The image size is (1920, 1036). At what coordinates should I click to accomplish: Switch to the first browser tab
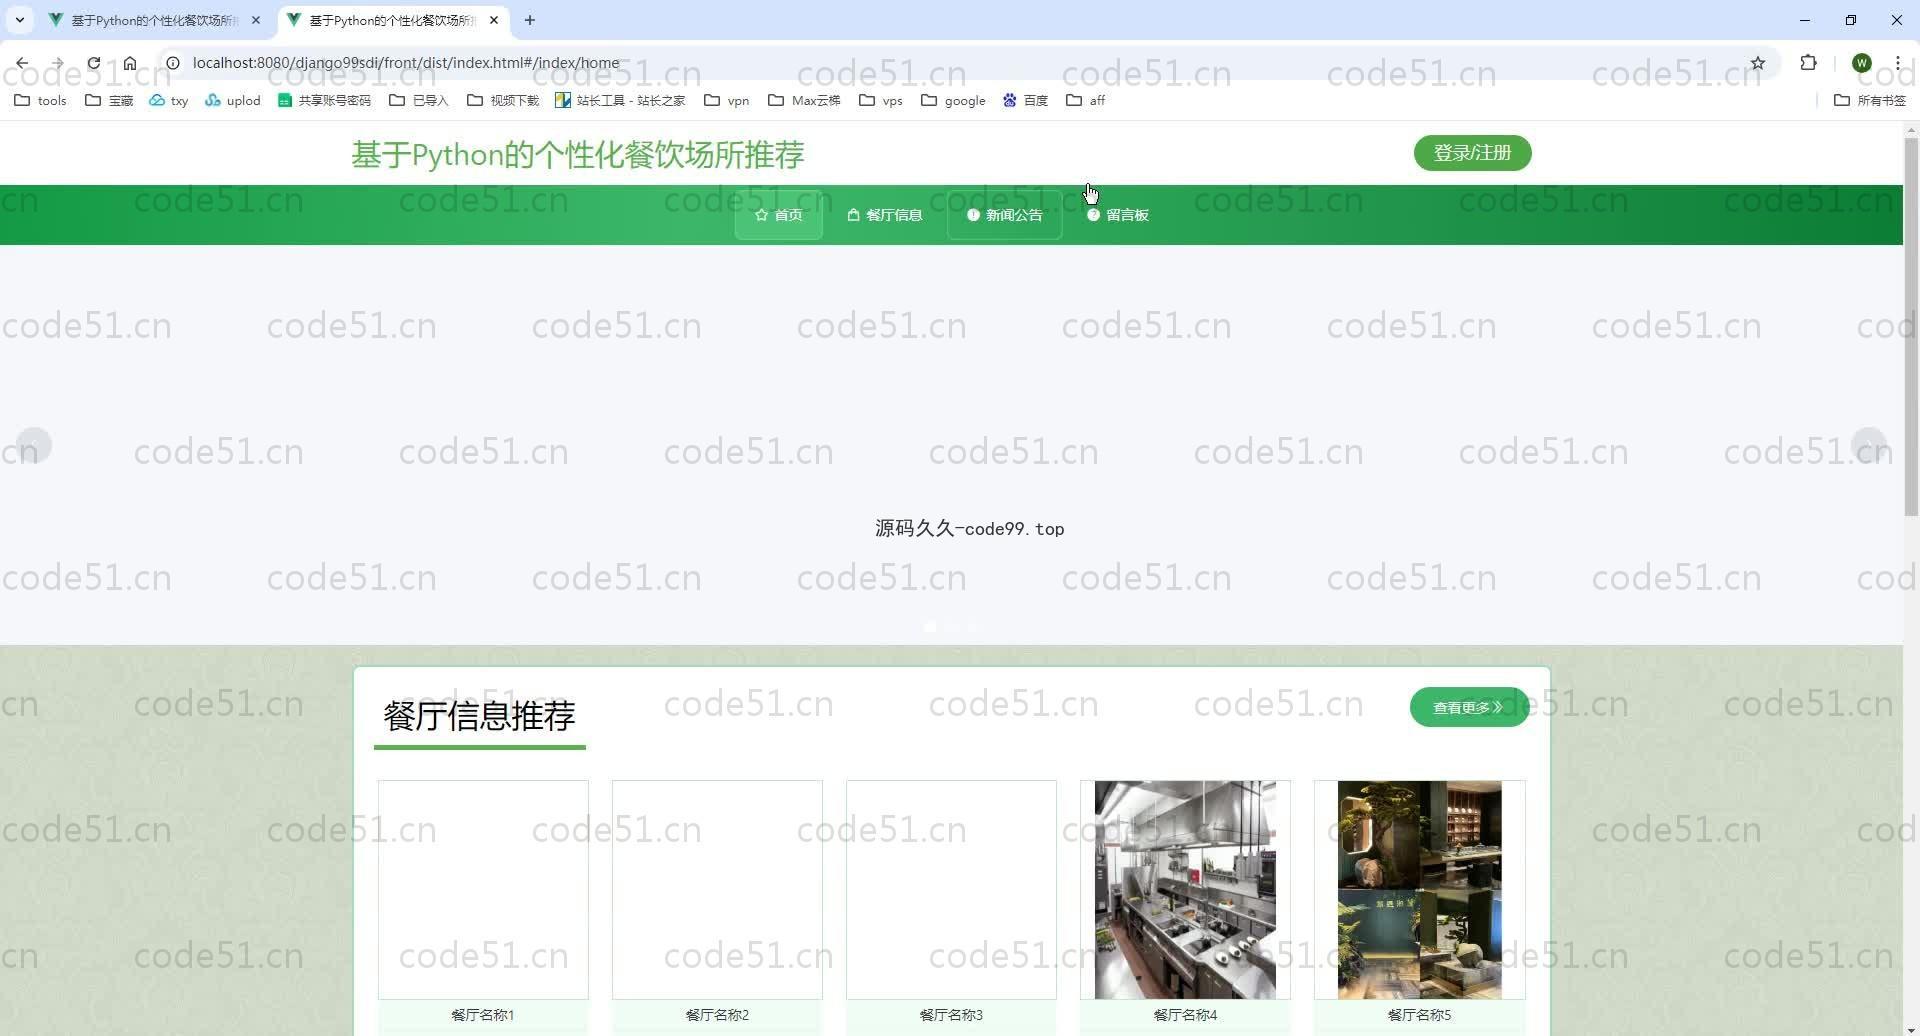(153, 20)
